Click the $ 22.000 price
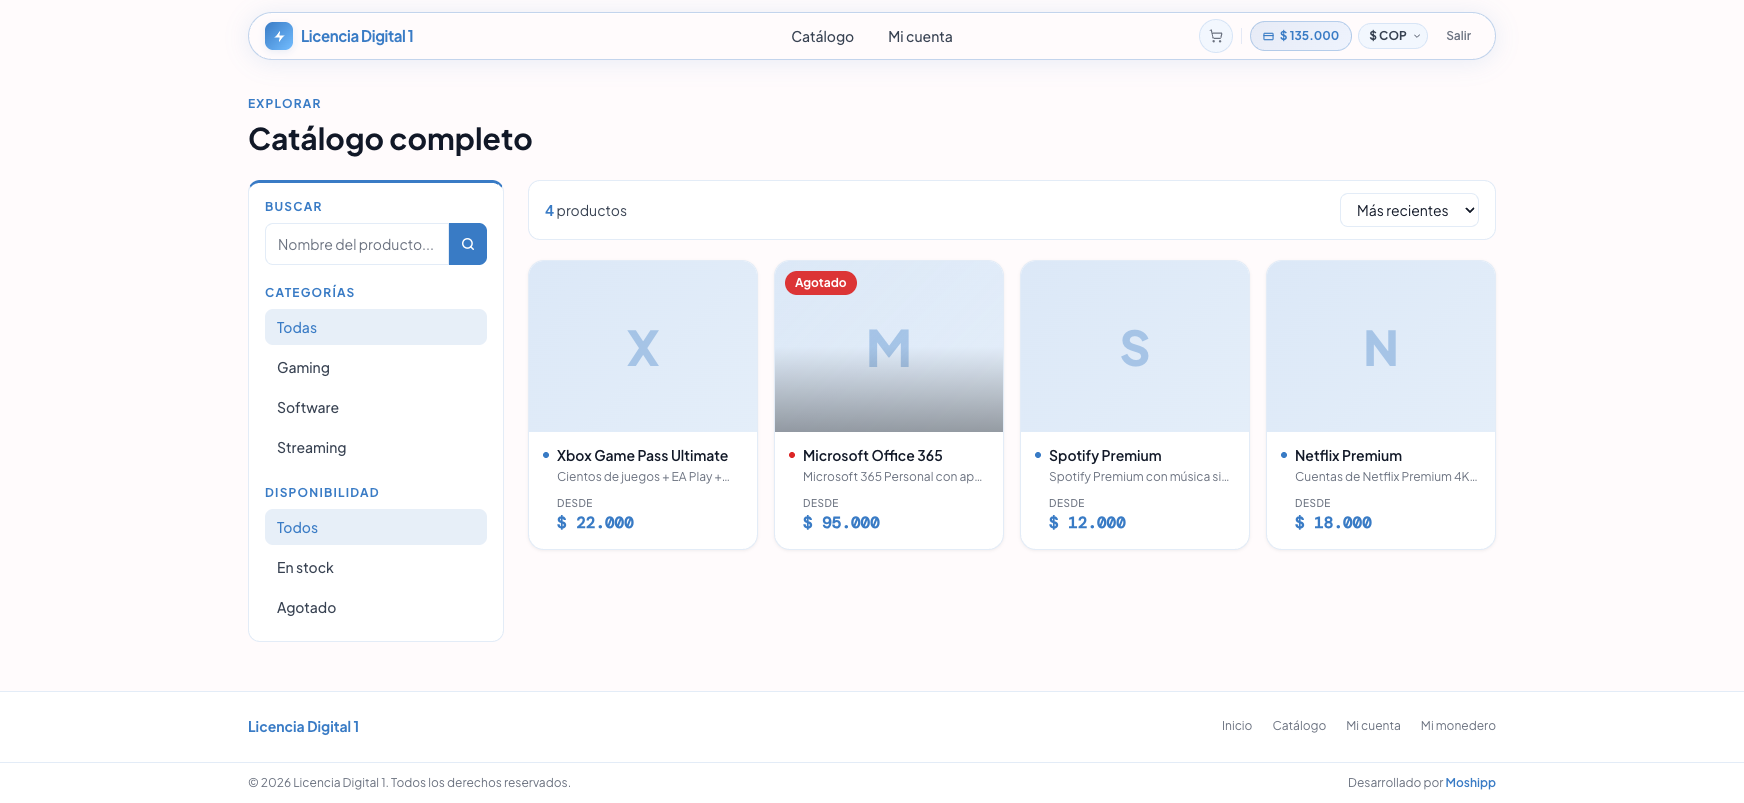Screen dimensions: 1744x803 595,523
